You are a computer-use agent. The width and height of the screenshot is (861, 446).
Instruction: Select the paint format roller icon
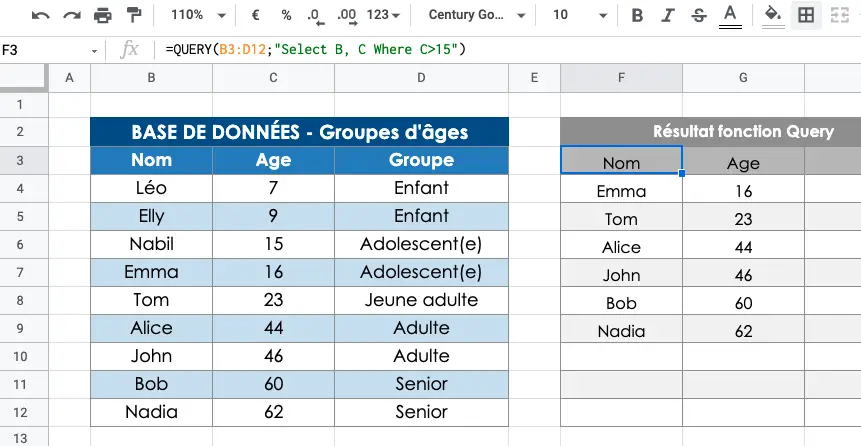[x=134, y=15]
